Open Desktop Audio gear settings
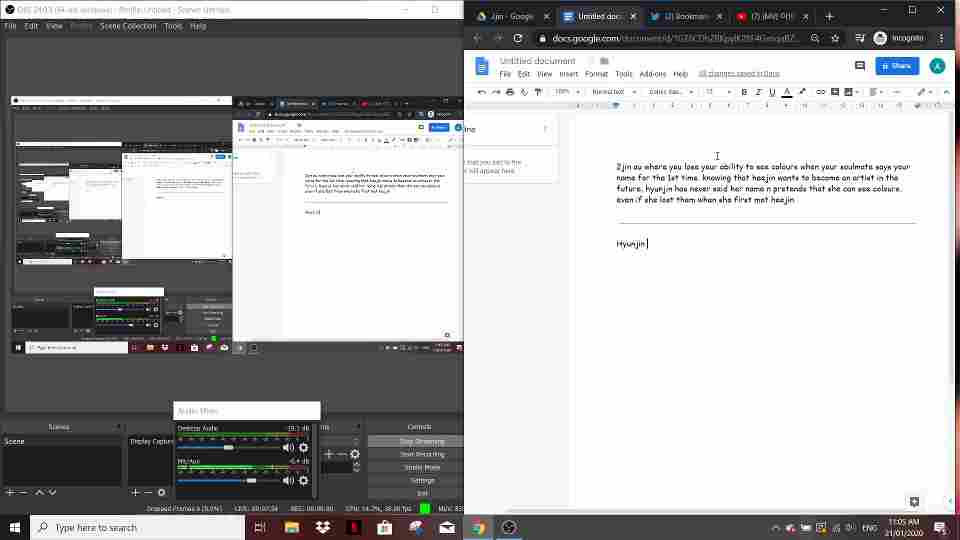 [x=303, y=447]
